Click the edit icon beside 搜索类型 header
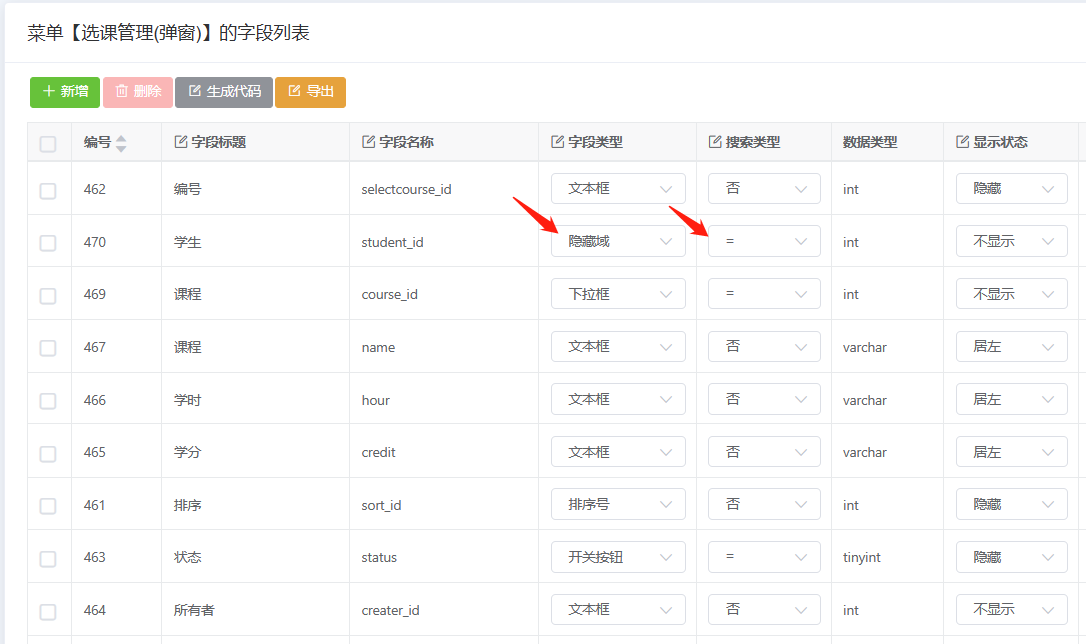The width and height of the screenshot is (1086, 644). [x=715, y=142]
